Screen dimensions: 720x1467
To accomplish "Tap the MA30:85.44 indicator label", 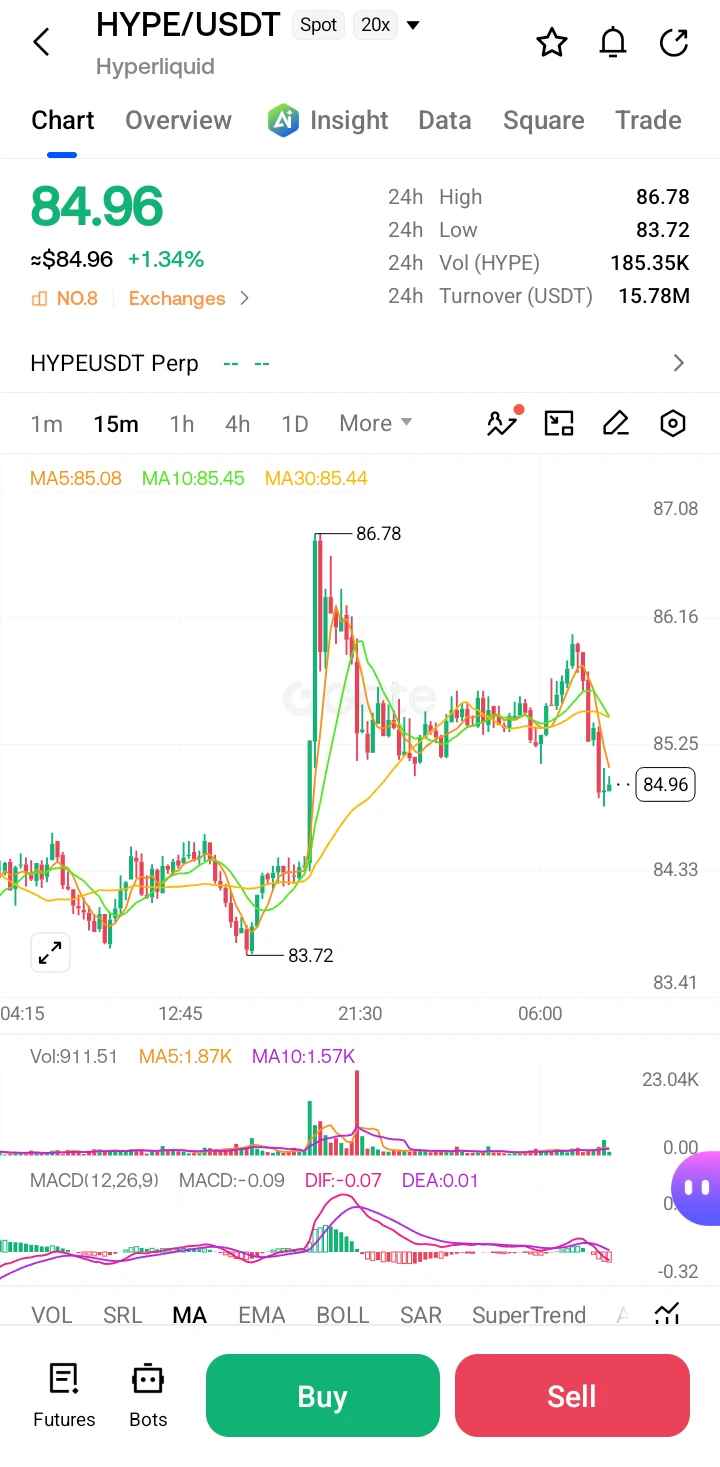I will coord(316,478).
